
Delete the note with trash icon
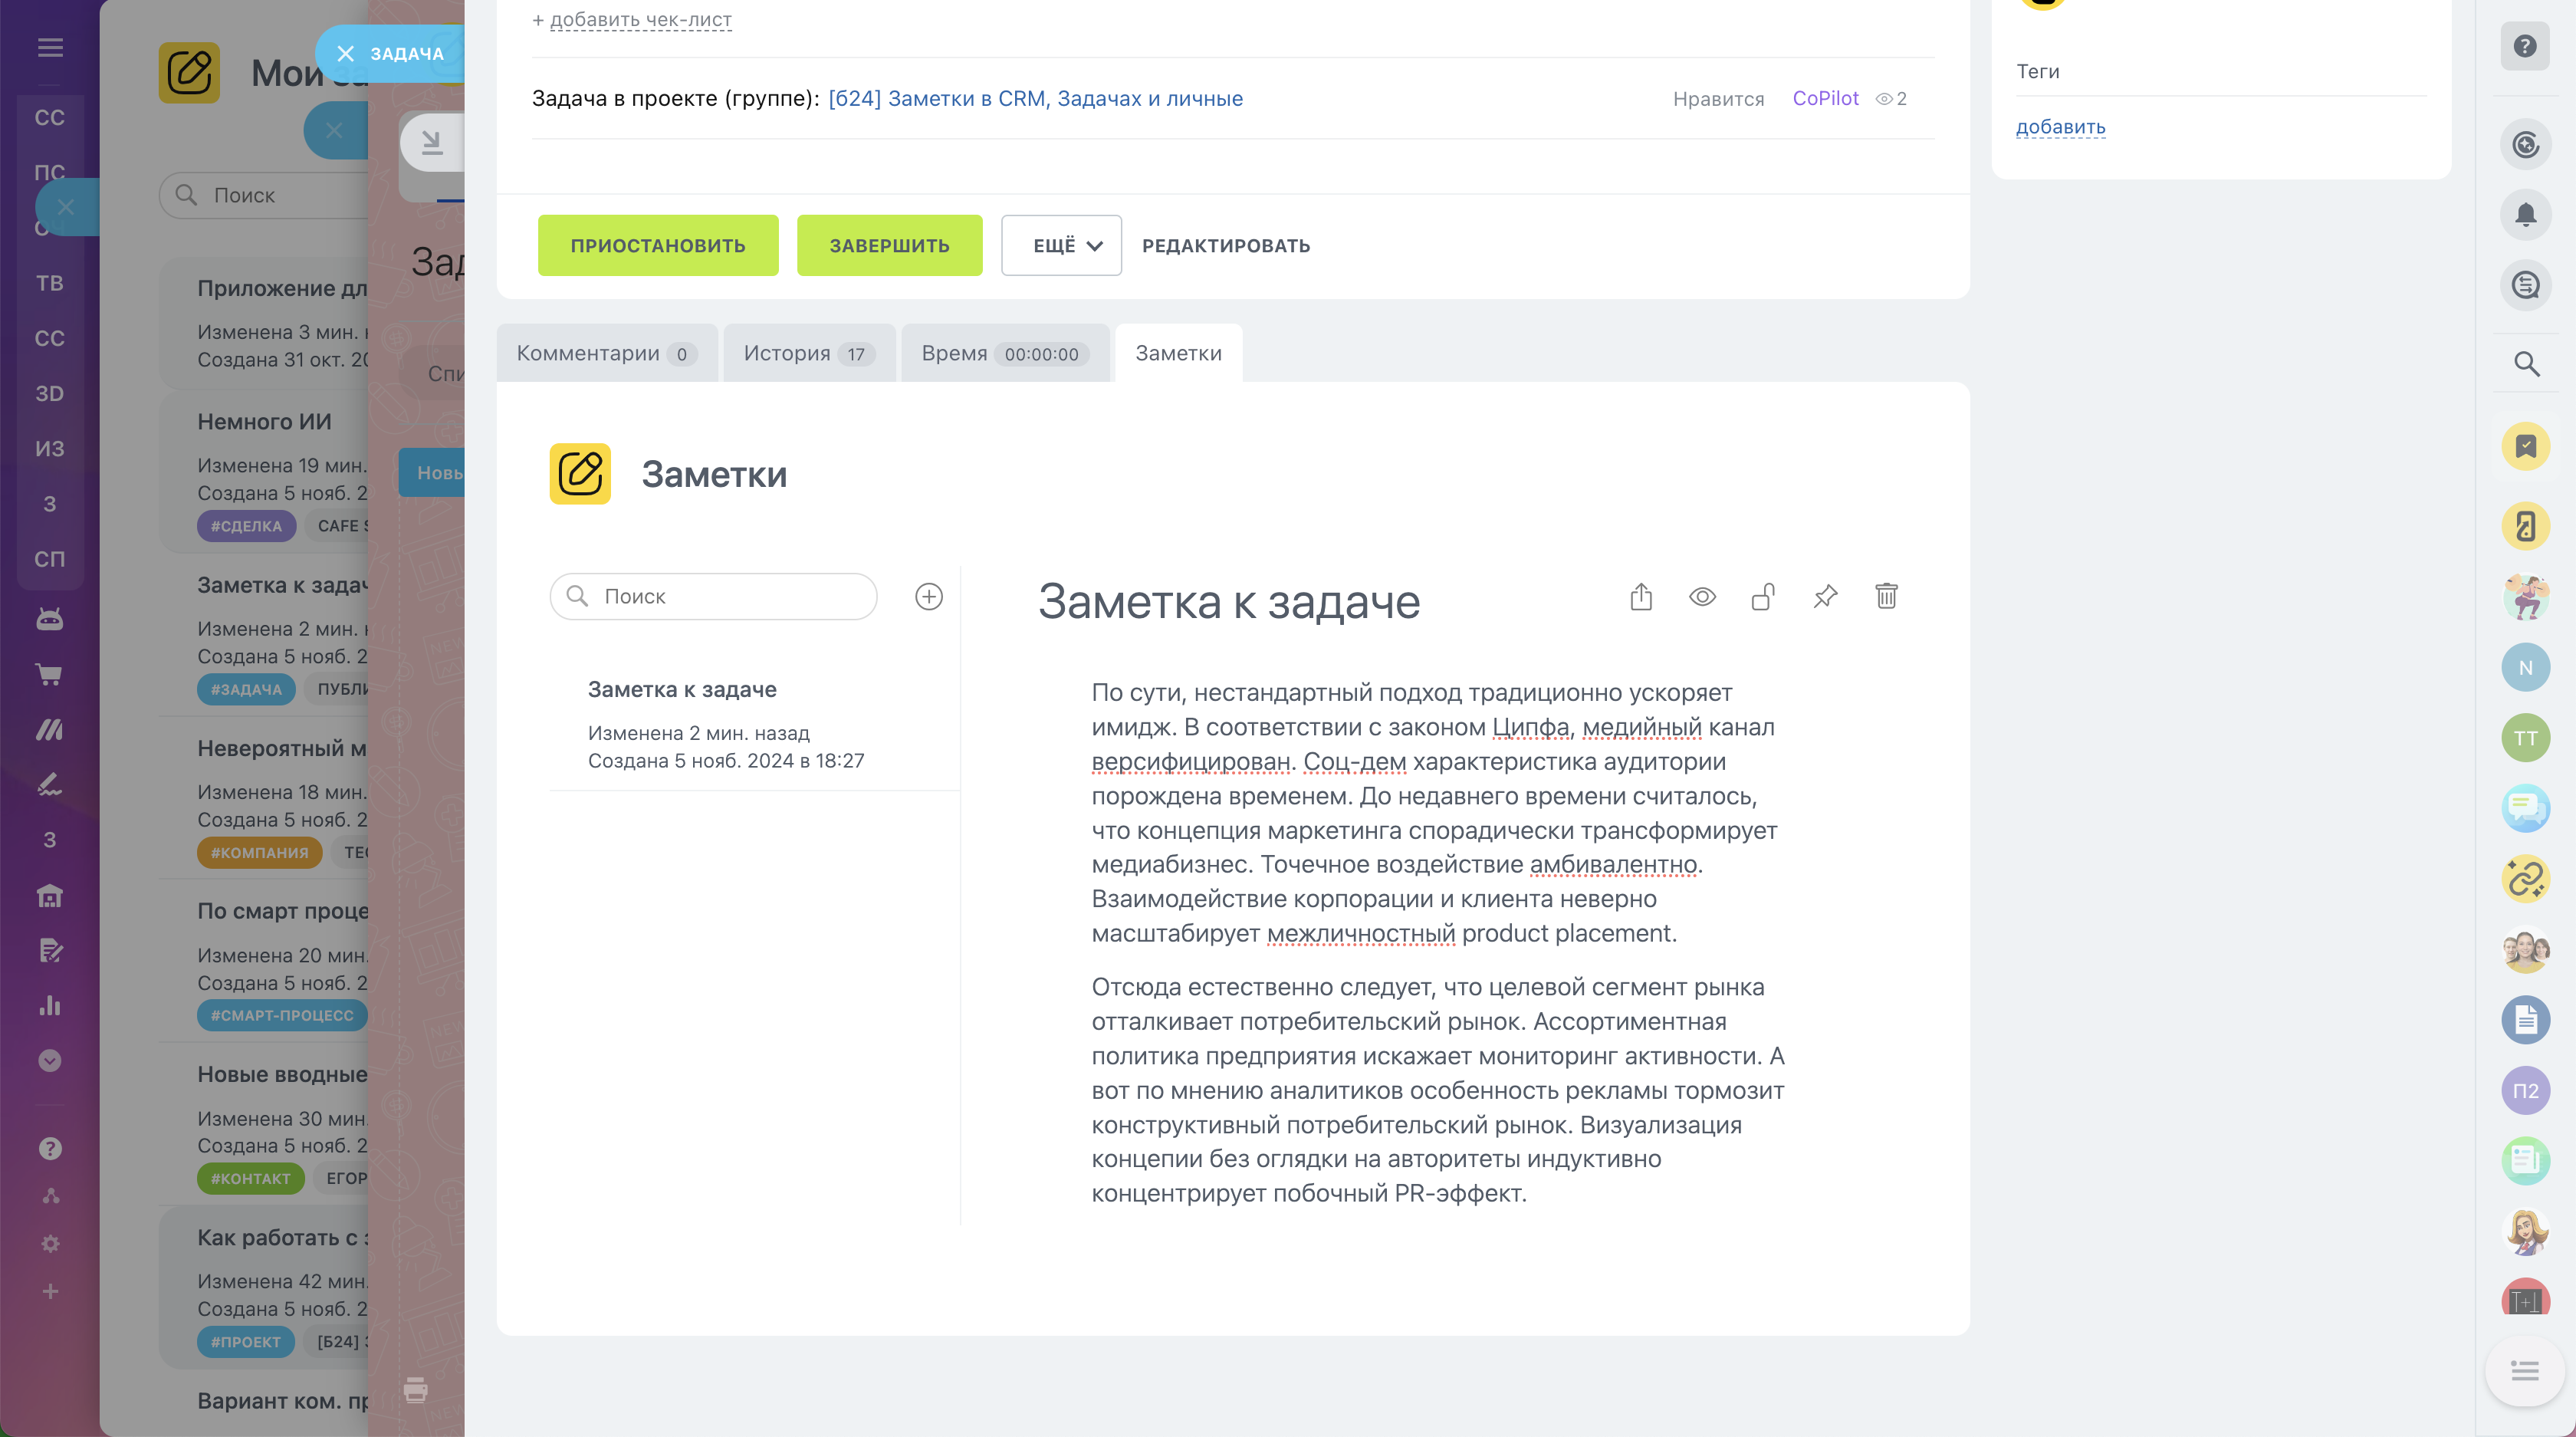[1886, 597]
